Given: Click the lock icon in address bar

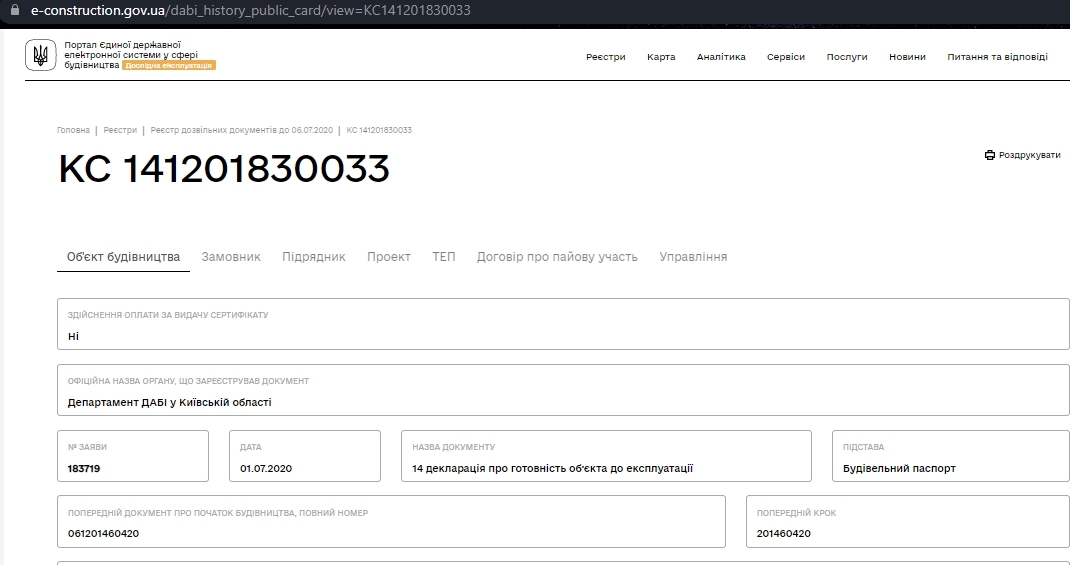Looking at the screenshot, I should coord(14,10).
